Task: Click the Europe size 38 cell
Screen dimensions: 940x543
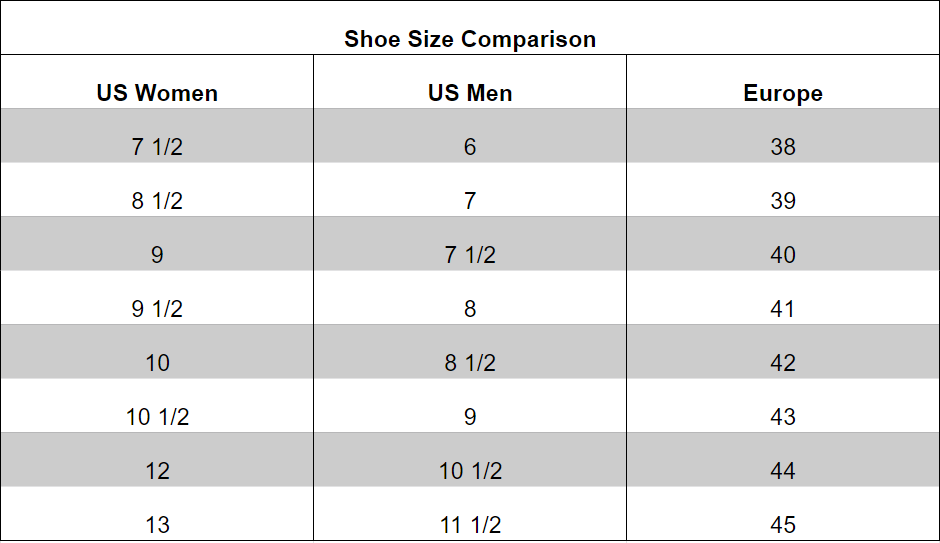Action: click(x=783, y=147)
